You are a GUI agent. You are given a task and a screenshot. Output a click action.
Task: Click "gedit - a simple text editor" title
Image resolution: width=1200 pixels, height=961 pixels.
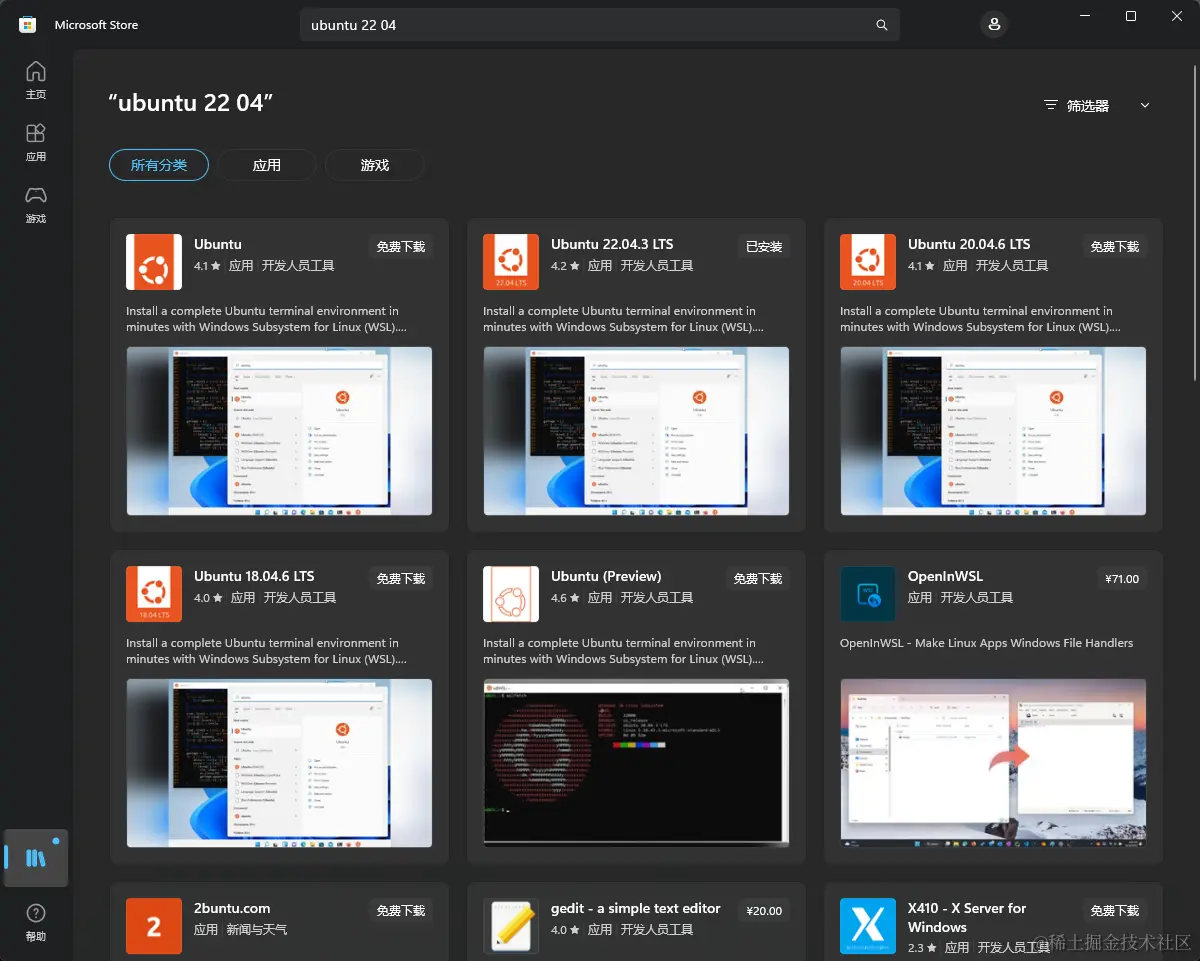click(636, 908)
